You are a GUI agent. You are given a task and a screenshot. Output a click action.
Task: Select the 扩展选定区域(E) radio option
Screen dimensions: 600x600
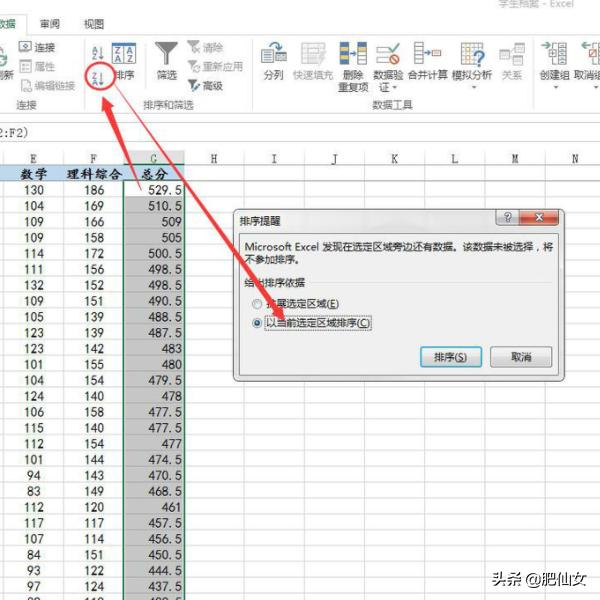[x=257, y=304]
